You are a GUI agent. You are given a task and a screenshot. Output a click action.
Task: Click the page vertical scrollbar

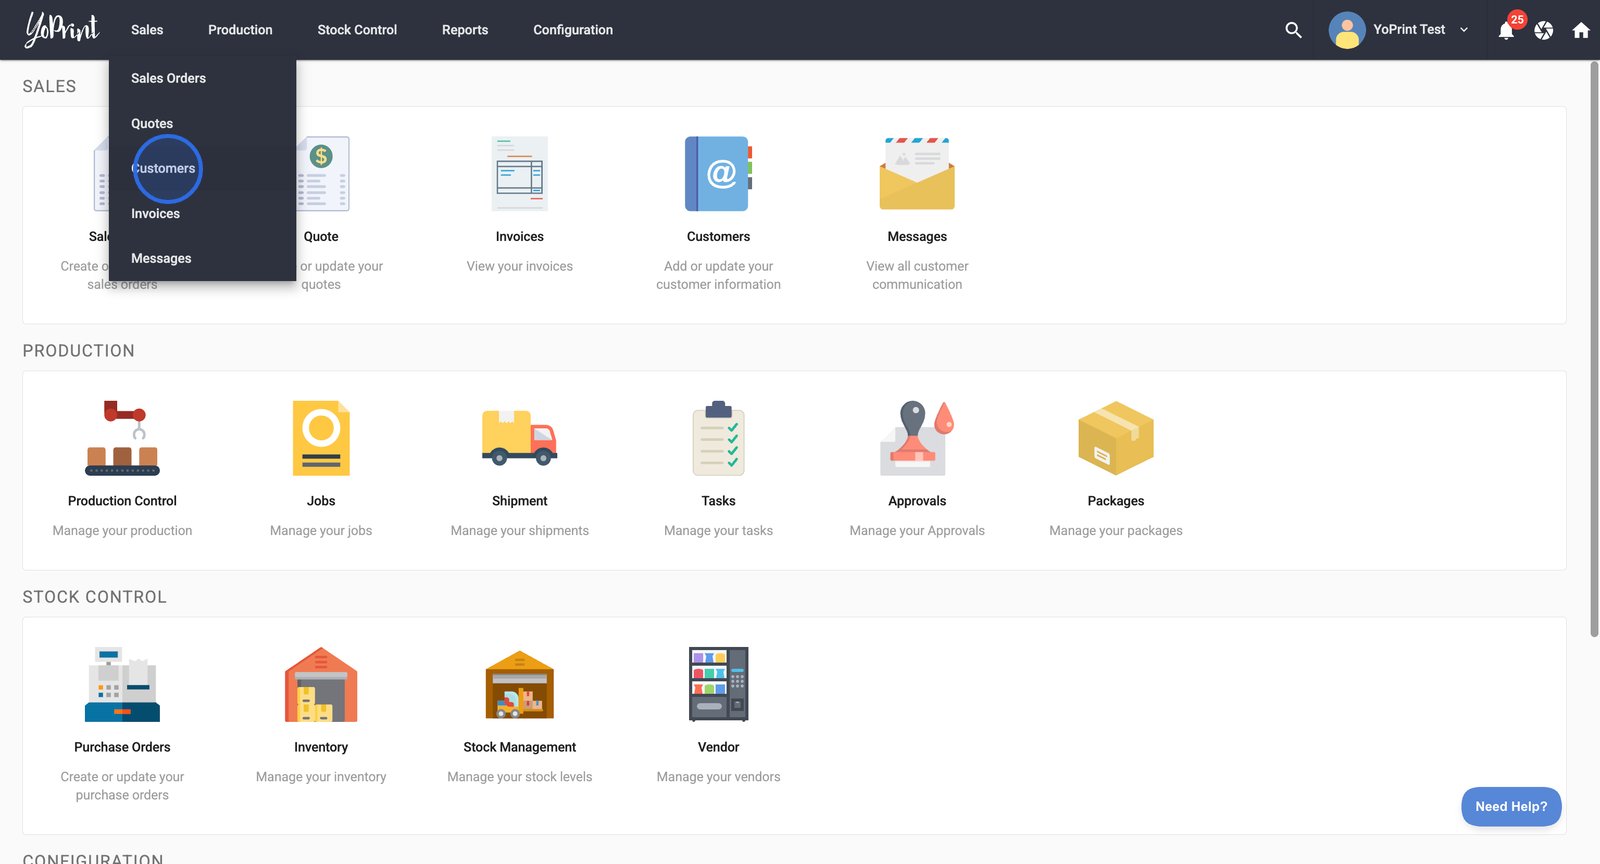coord(1594,350)
